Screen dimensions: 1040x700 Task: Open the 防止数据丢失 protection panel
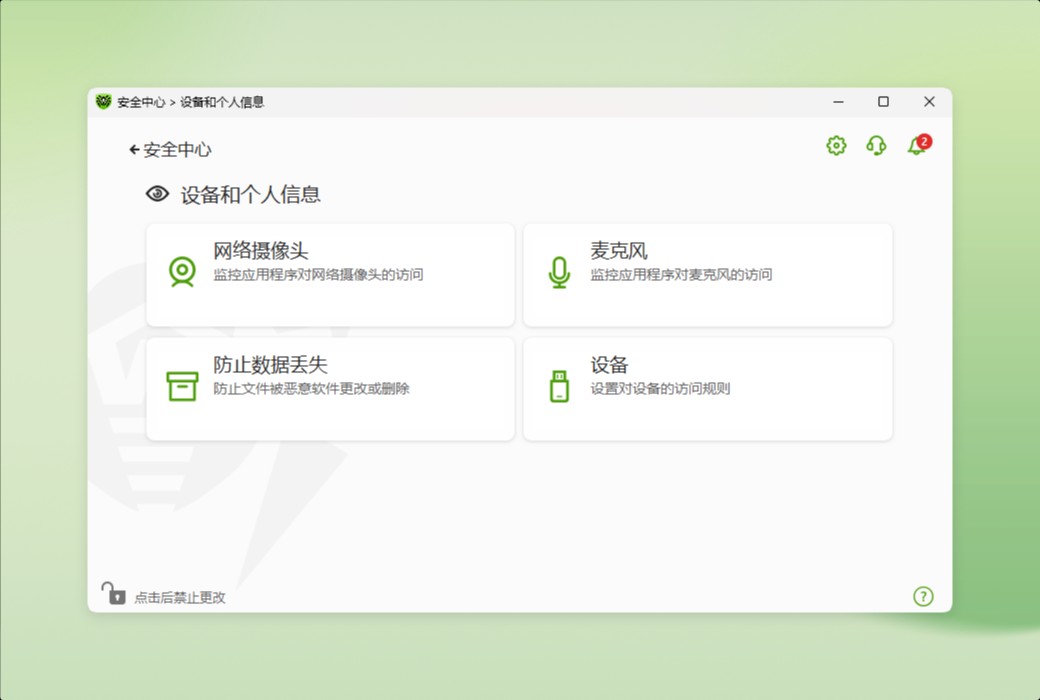click(330, 386)
